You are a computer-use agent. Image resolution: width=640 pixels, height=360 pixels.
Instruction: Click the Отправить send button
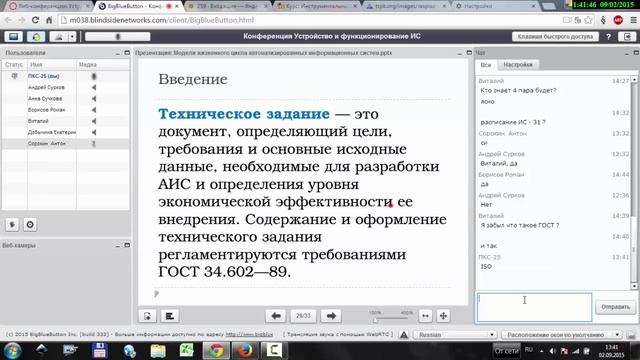616,307
